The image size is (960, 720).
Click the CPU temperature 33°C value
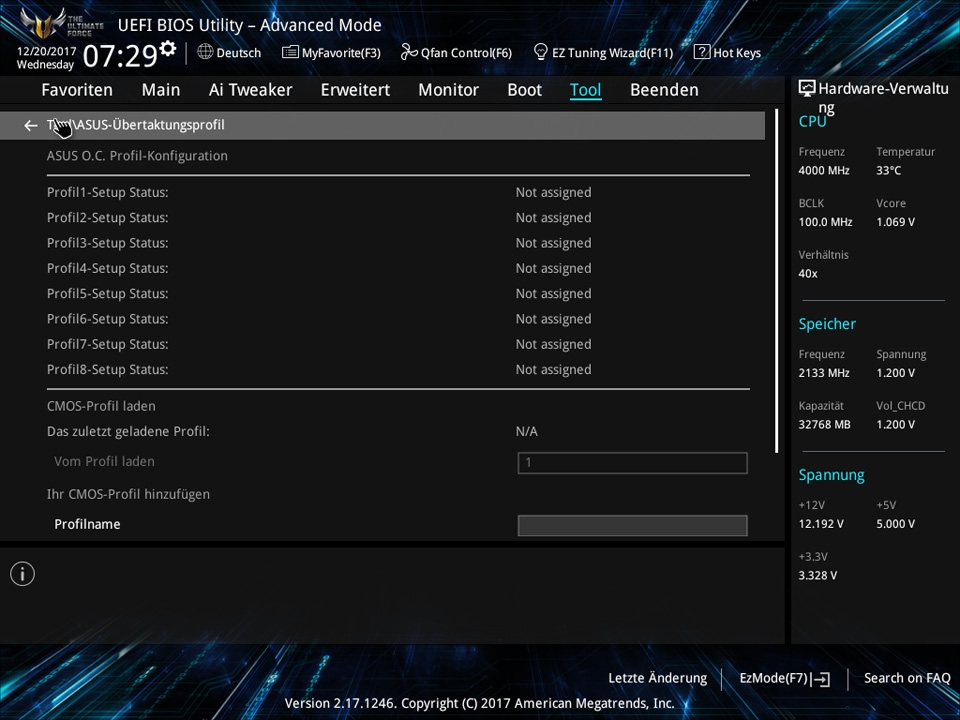(888, 171)
